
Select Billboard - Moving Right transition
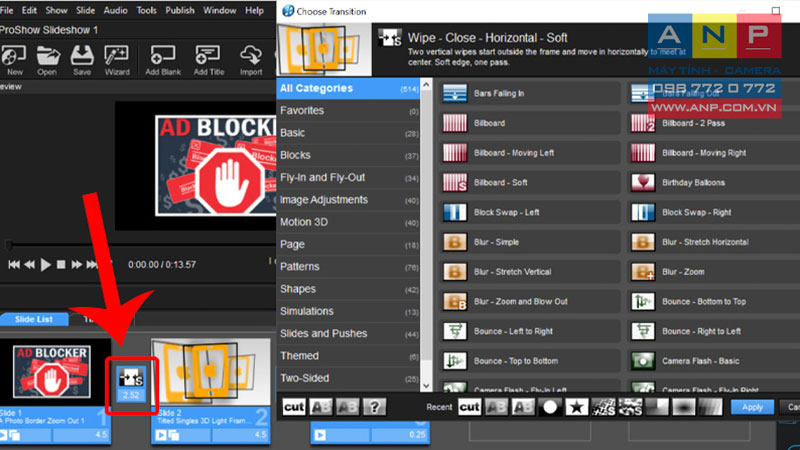tap(714, 153)
